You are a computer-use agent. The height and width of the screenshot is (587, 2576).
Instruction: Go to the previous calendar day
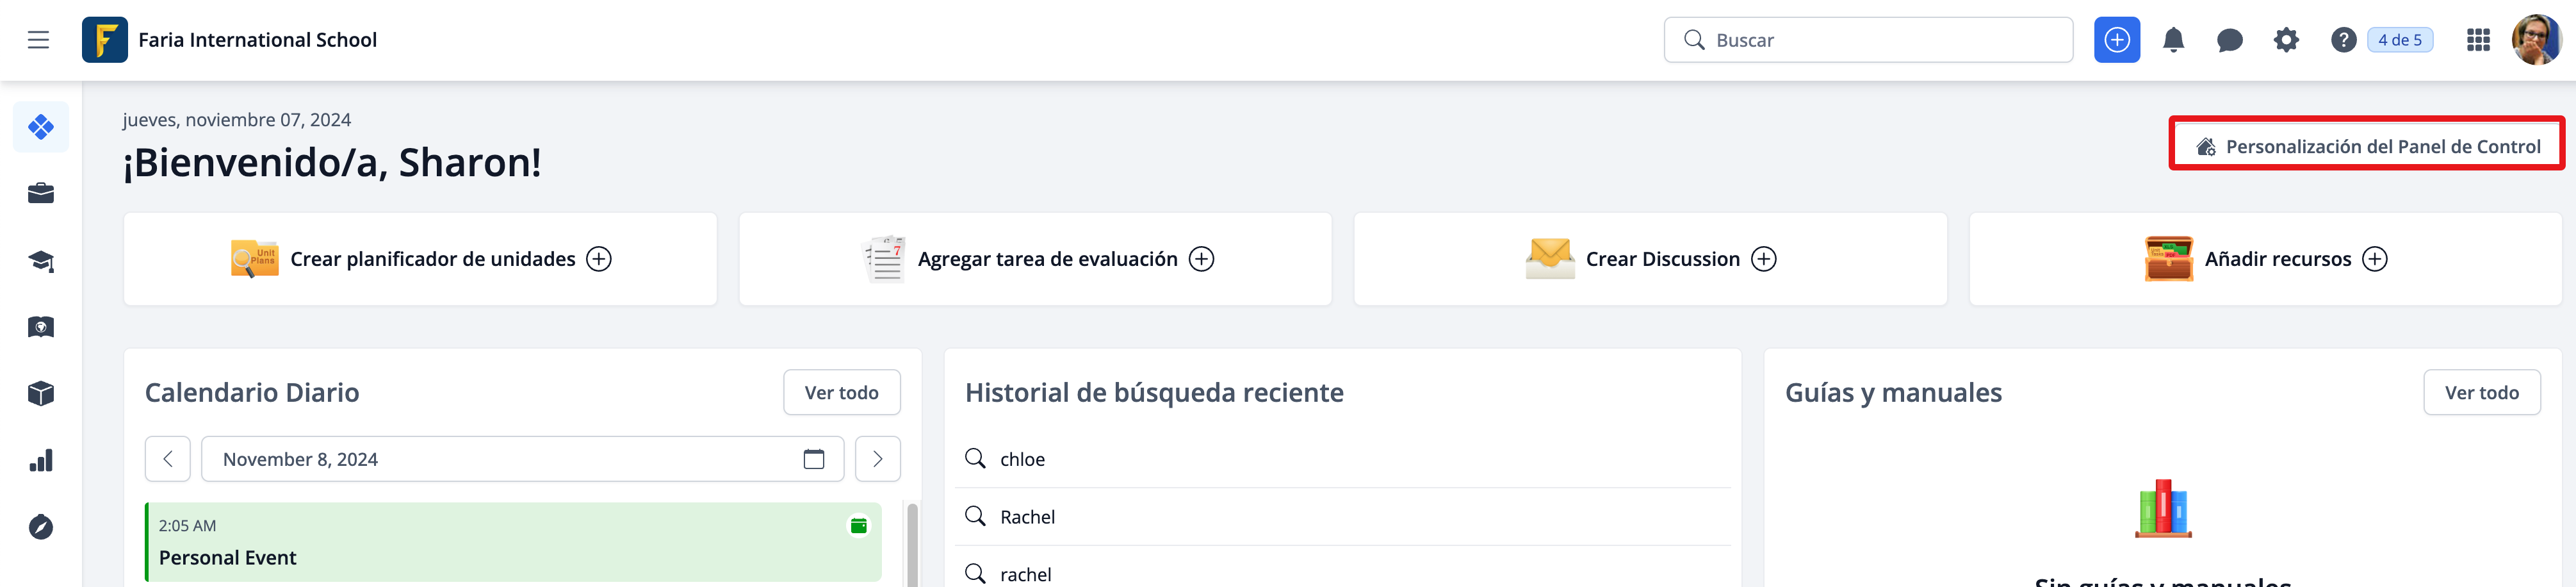(168, 459)
